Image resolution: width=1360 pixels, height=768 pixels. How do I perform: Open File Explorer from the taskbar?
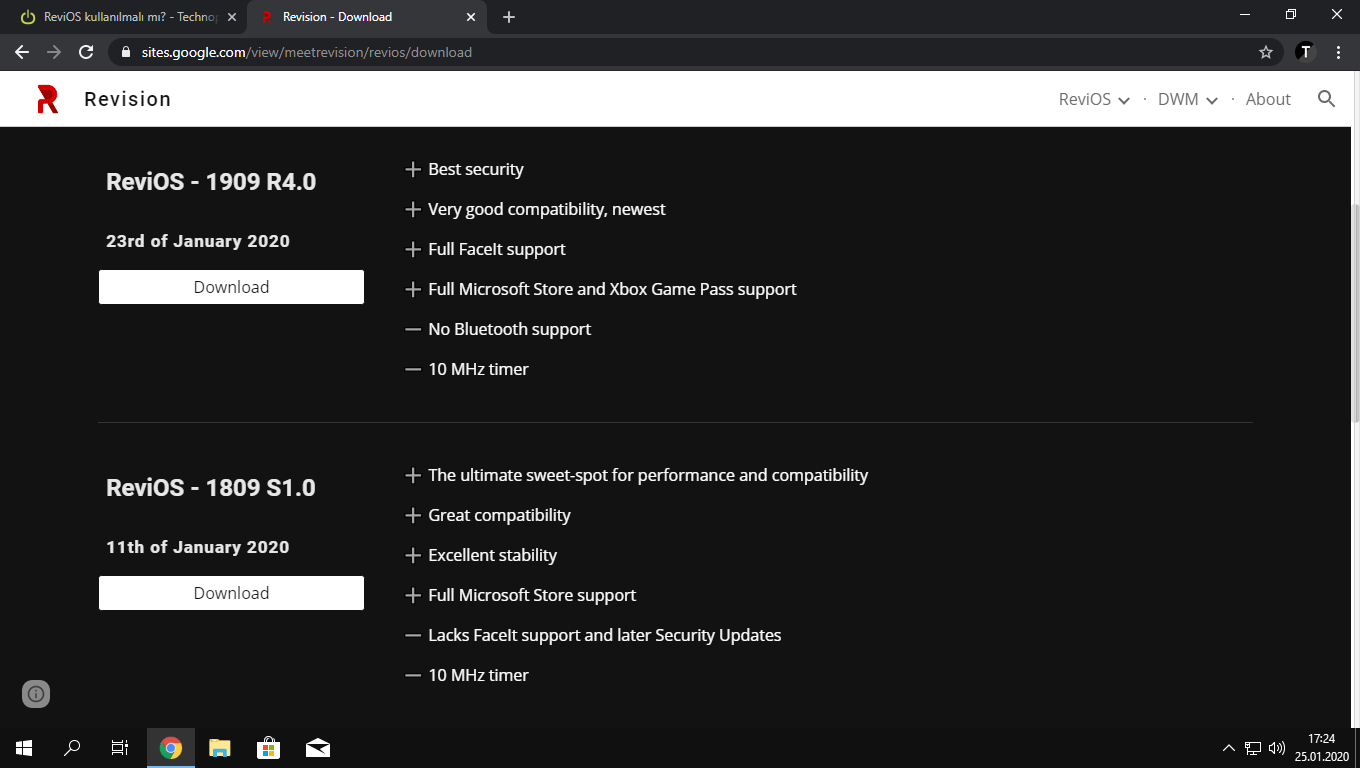[220, 748]
